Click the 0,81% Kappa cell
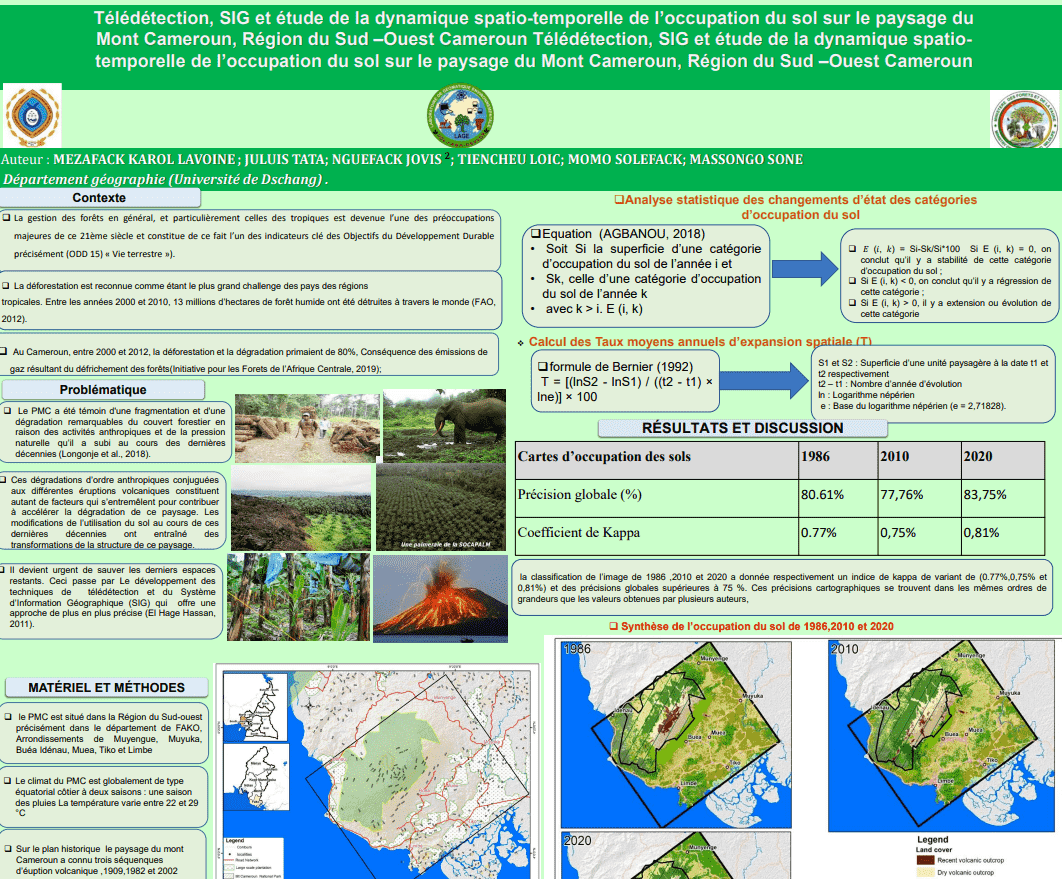Viewport: 1062px width, 879px height. click(x=1003, y=536)
